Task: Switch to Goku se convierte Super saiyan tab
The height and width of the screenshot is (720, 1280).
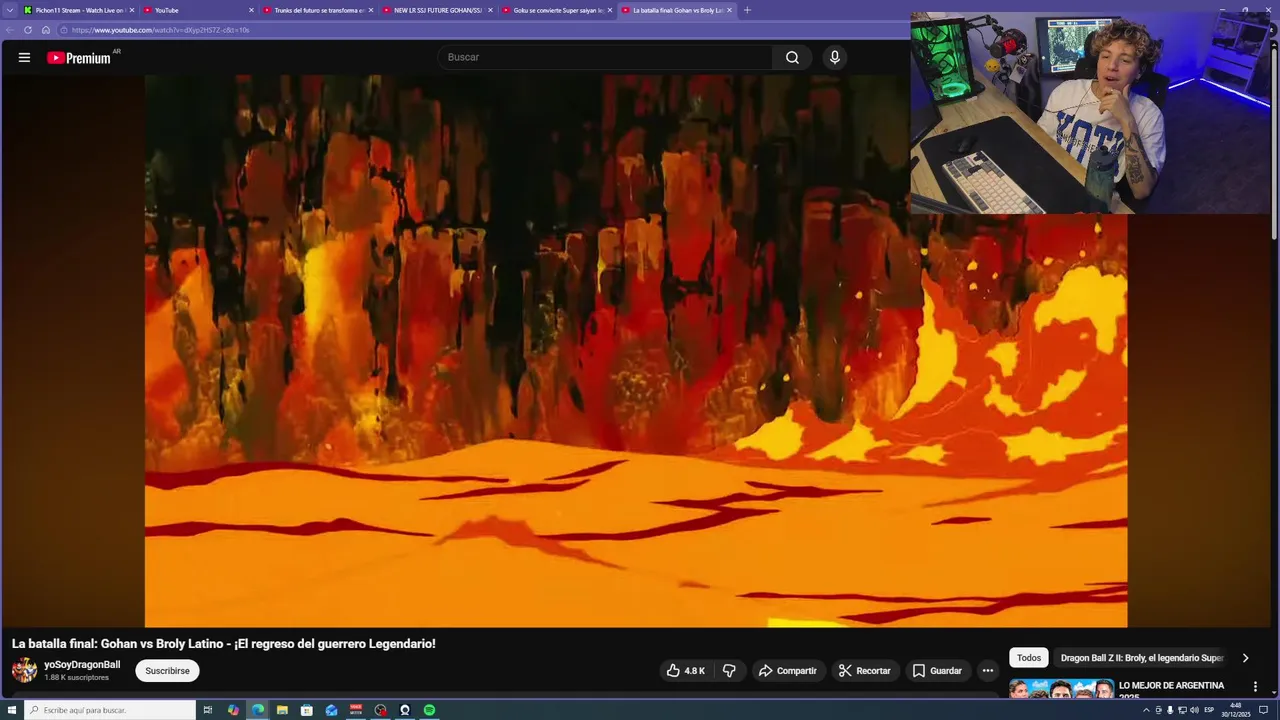Action: coord(556,10)
